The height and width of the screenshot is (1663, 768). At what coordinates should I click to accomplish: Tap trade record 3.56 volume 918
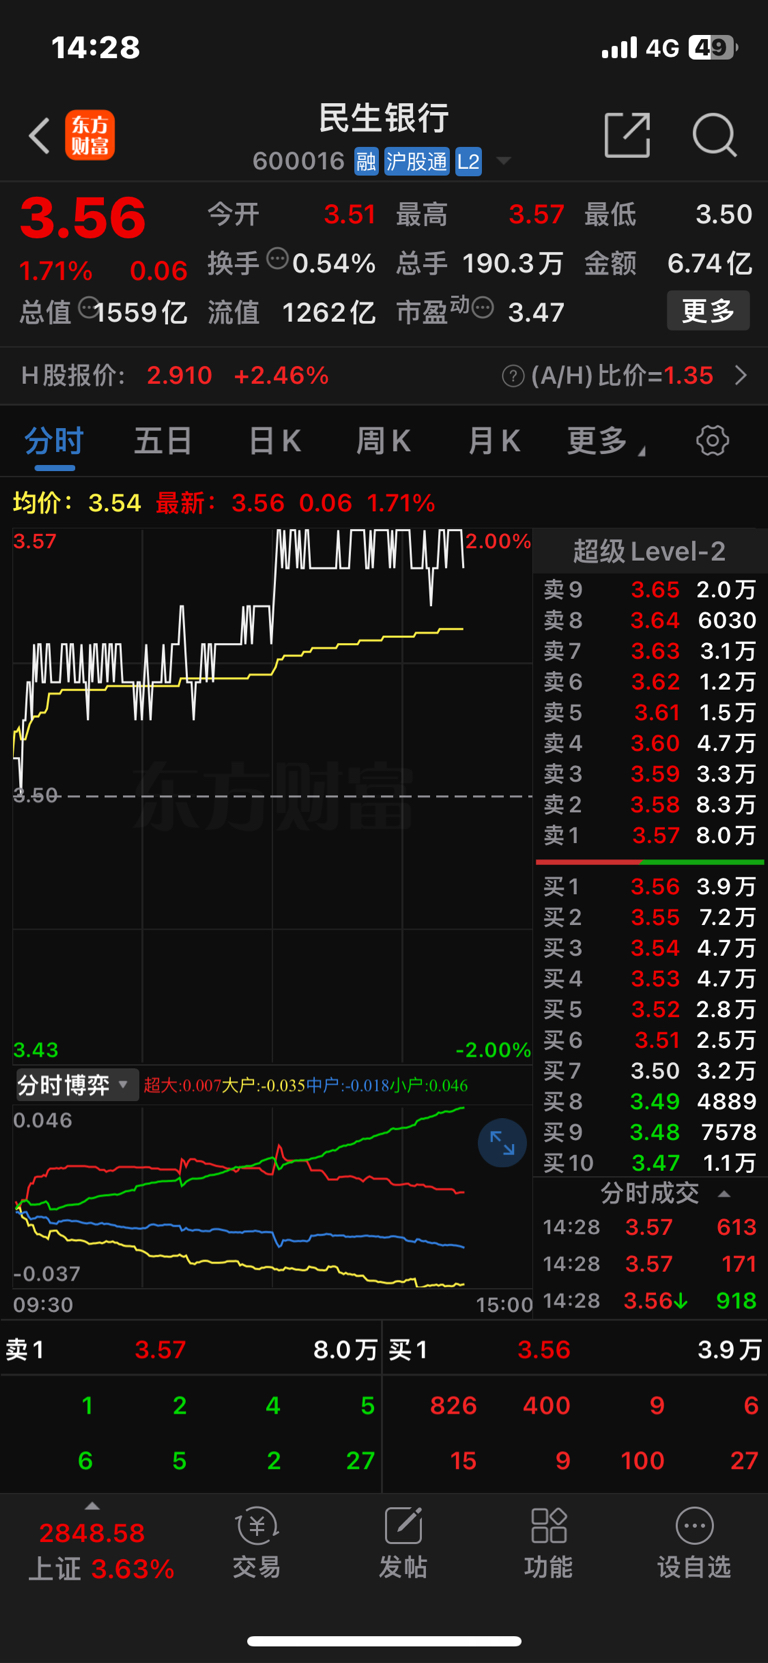coord(650,1301)
